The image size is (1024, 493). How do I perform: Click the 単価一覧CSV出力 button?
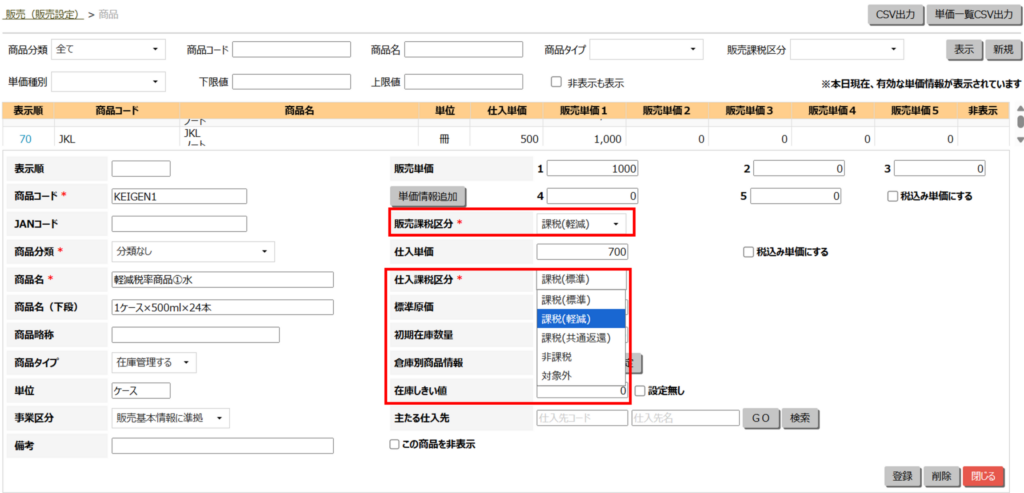974,14
